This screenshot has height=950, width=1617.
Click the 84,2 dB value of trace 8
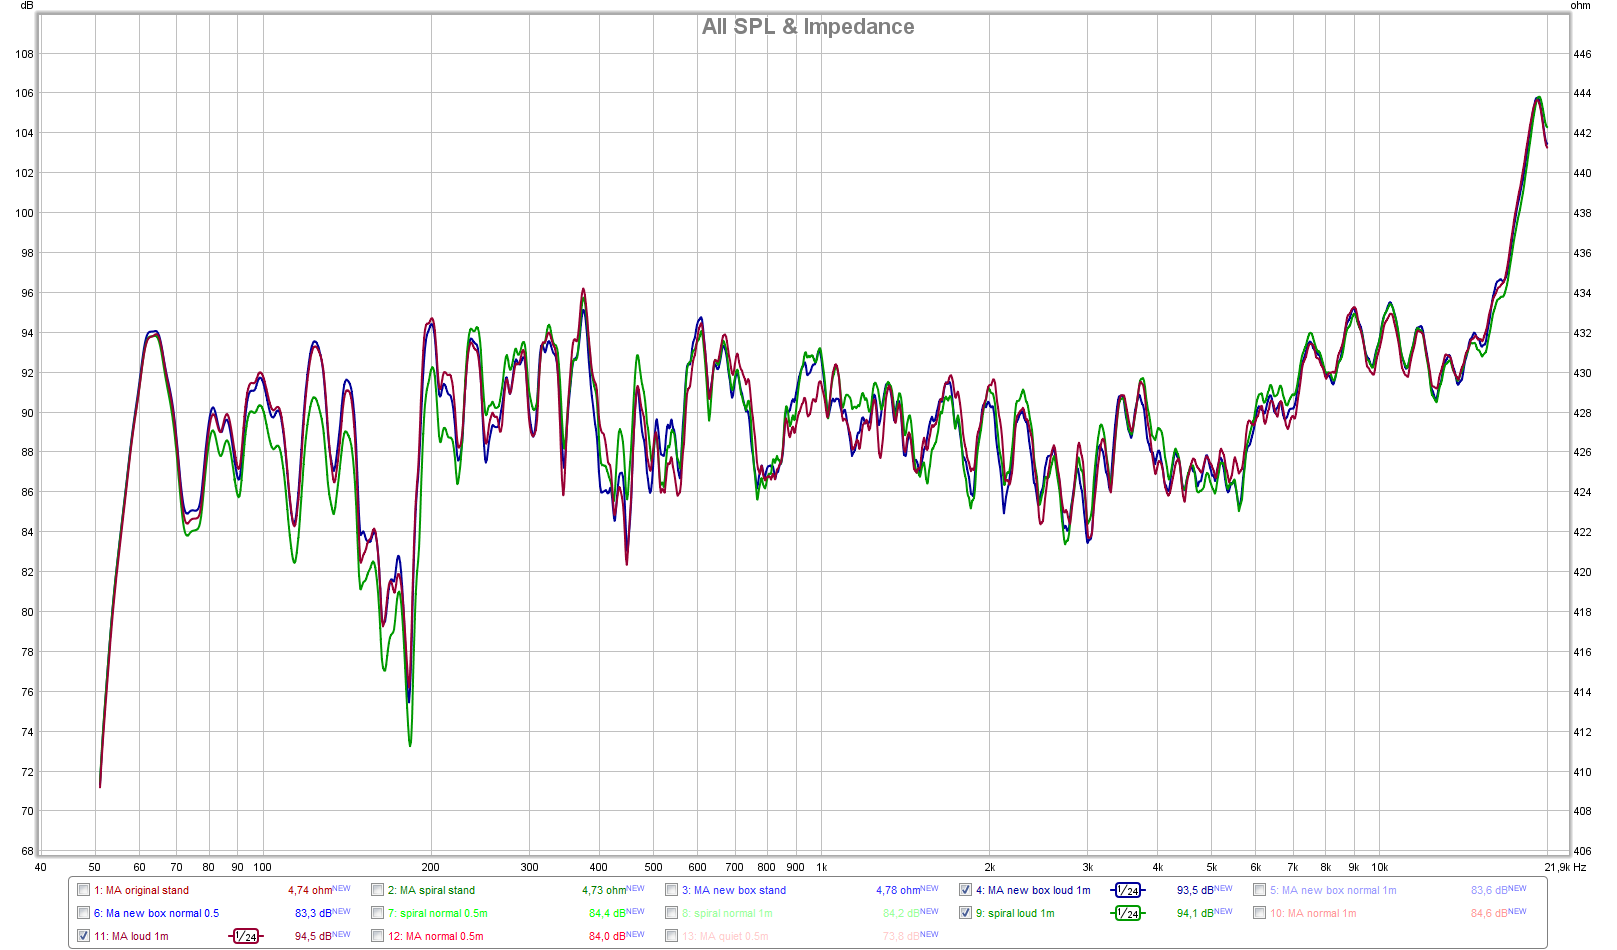pos(900,913)
